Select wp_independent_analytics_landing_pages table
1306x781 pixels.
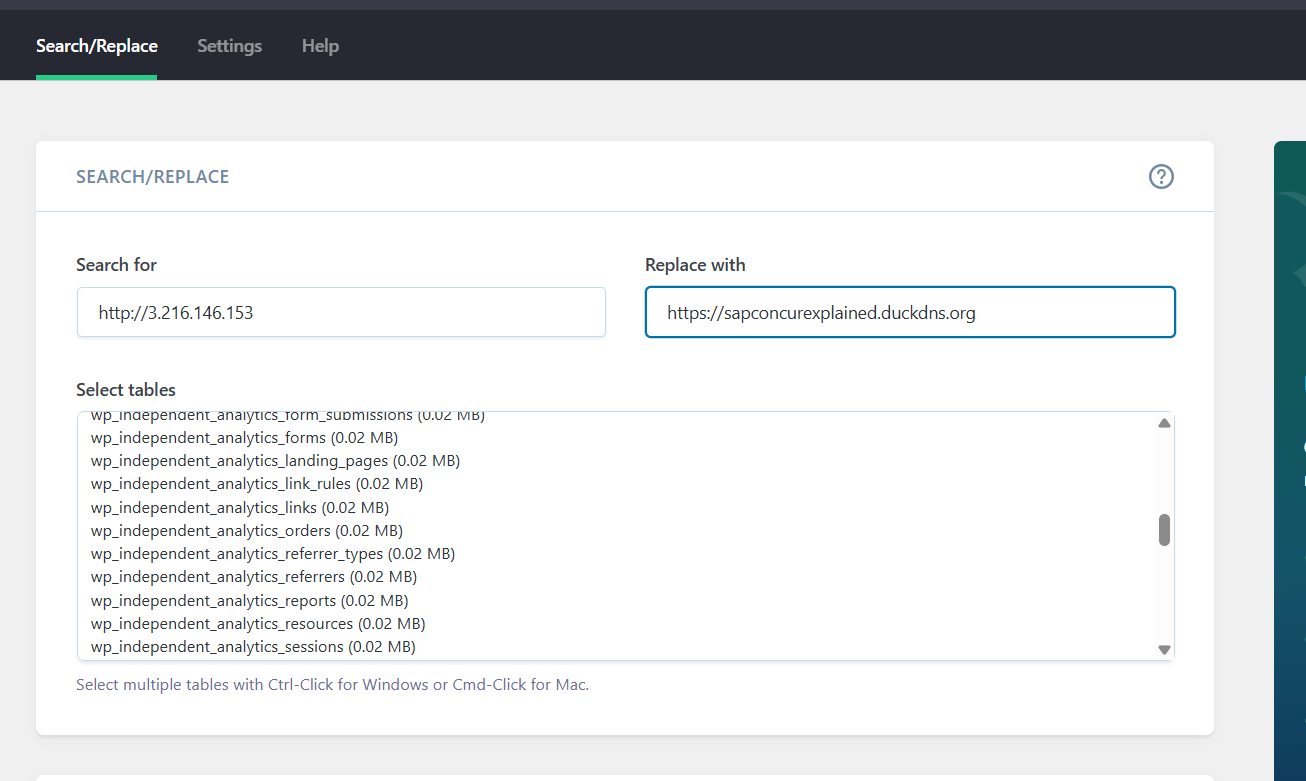(x=275, y=461)
